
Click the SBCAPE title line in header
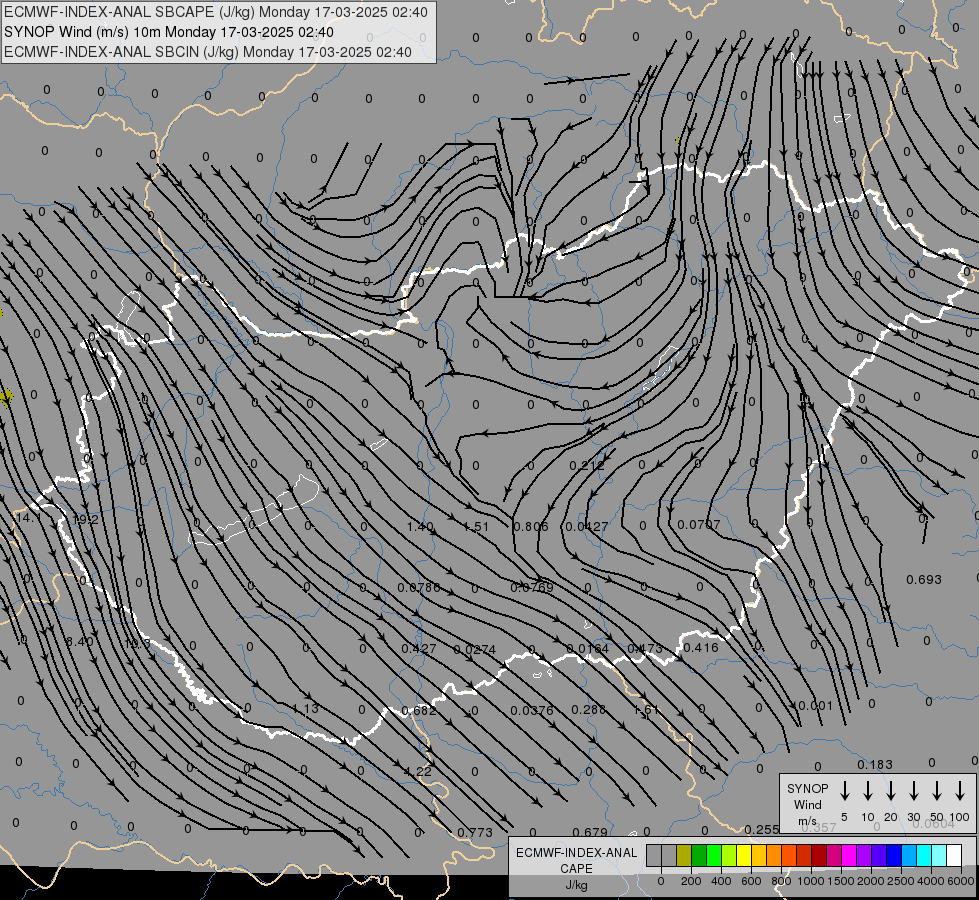(x=216, y=12)
